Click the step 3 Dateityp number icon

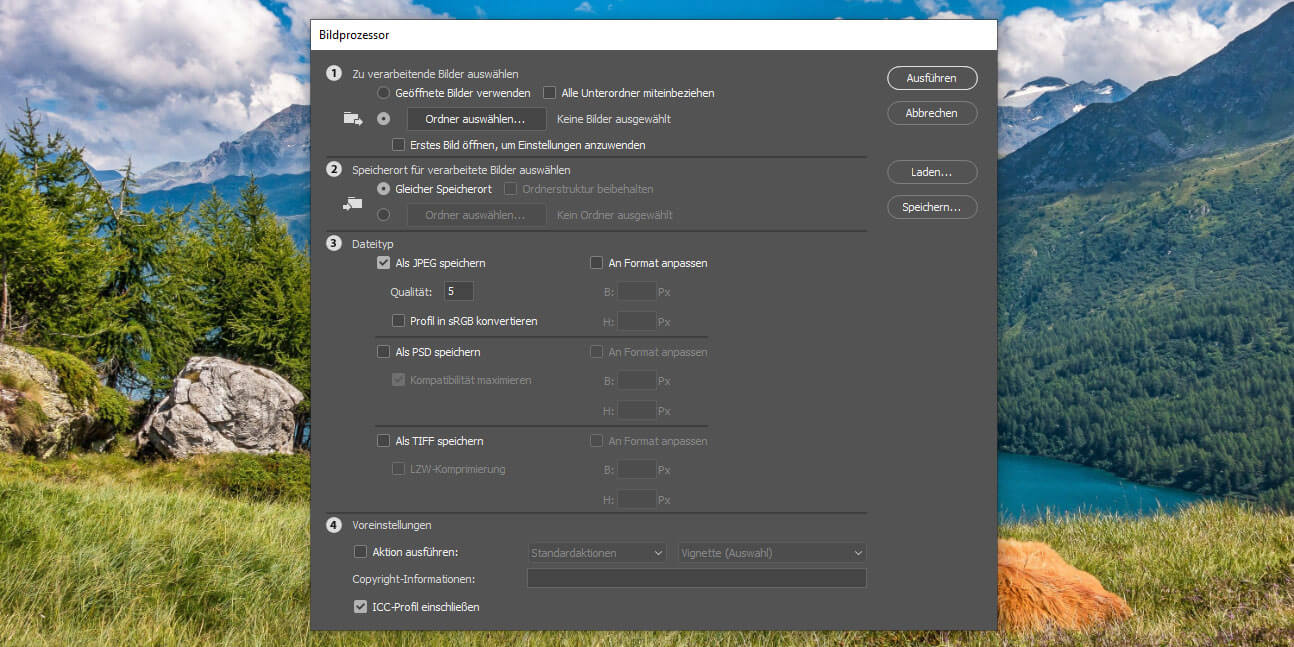pyautogui.click(x=333, y=243)
